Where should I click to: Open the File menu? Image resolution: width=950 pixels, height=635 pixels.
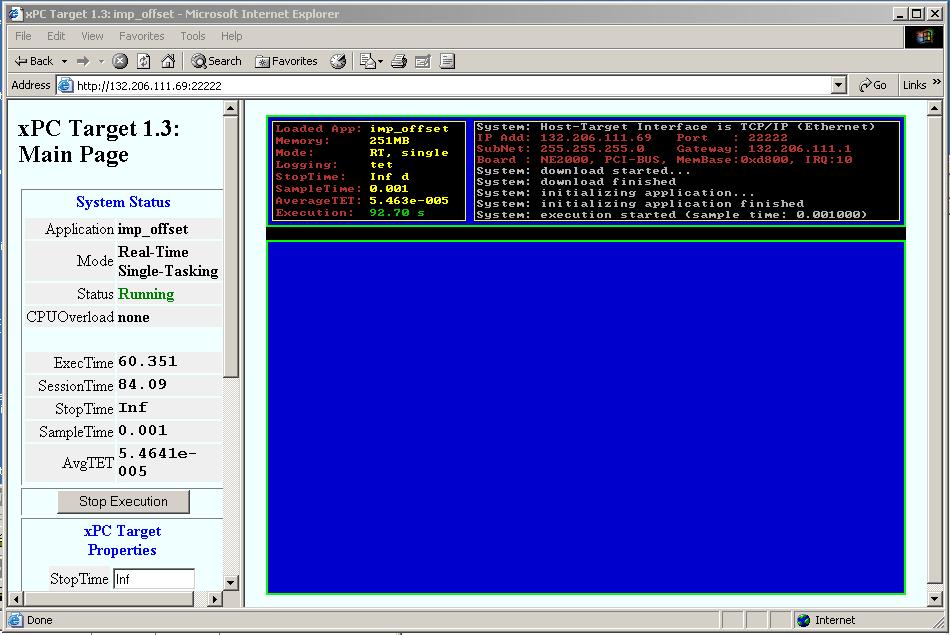pyautogui.click(x=23, y=36)
